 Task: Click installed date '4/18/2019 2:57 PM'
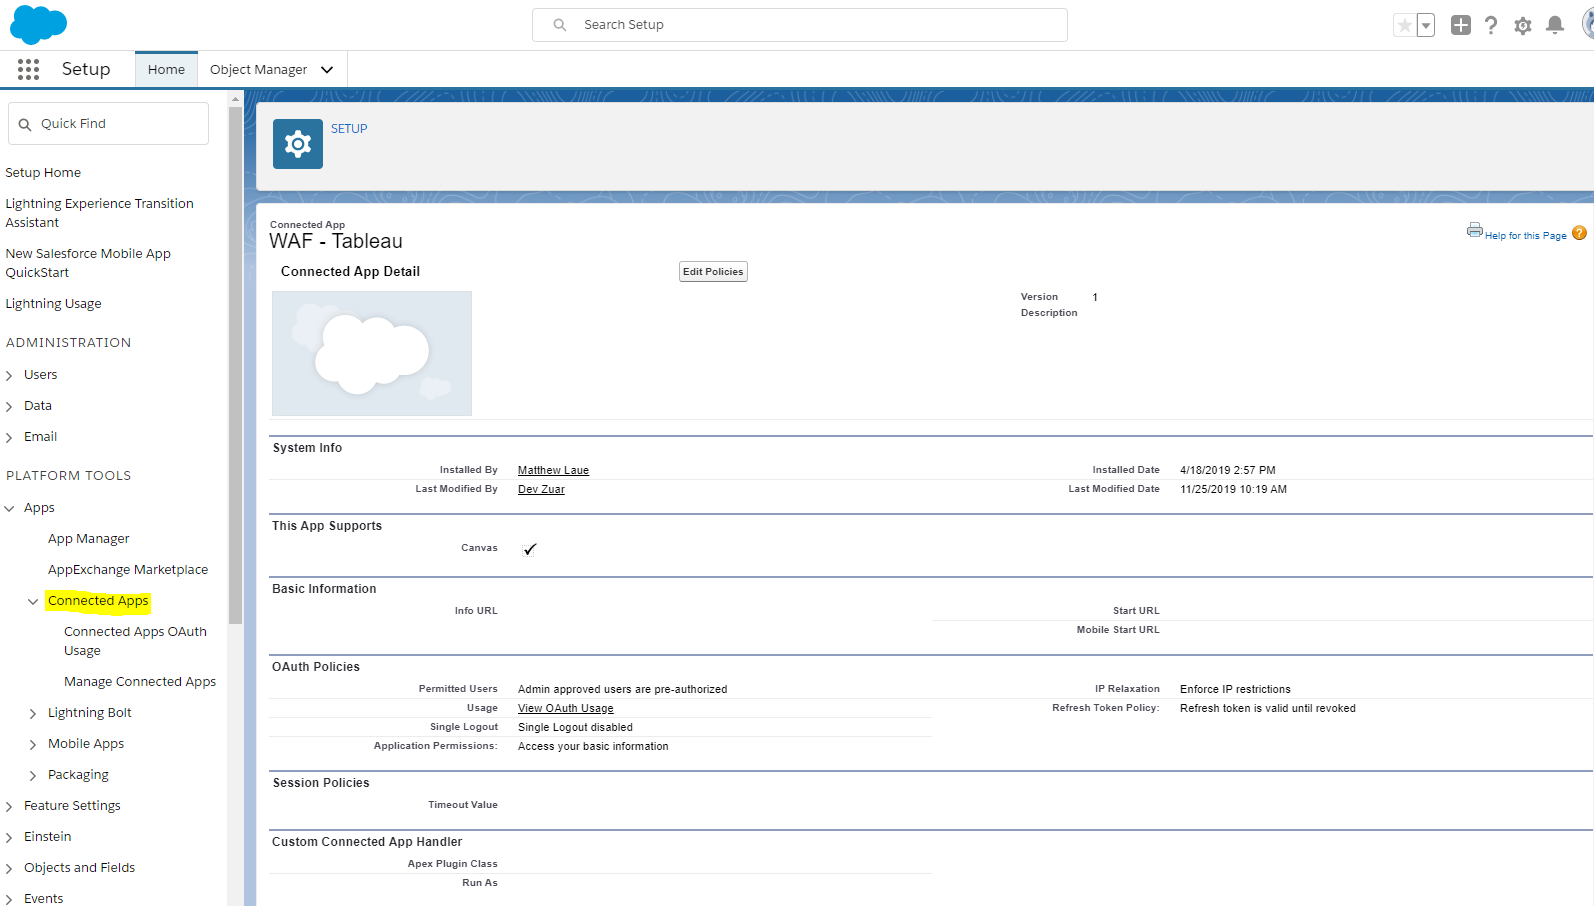(x=1228, y=470)
